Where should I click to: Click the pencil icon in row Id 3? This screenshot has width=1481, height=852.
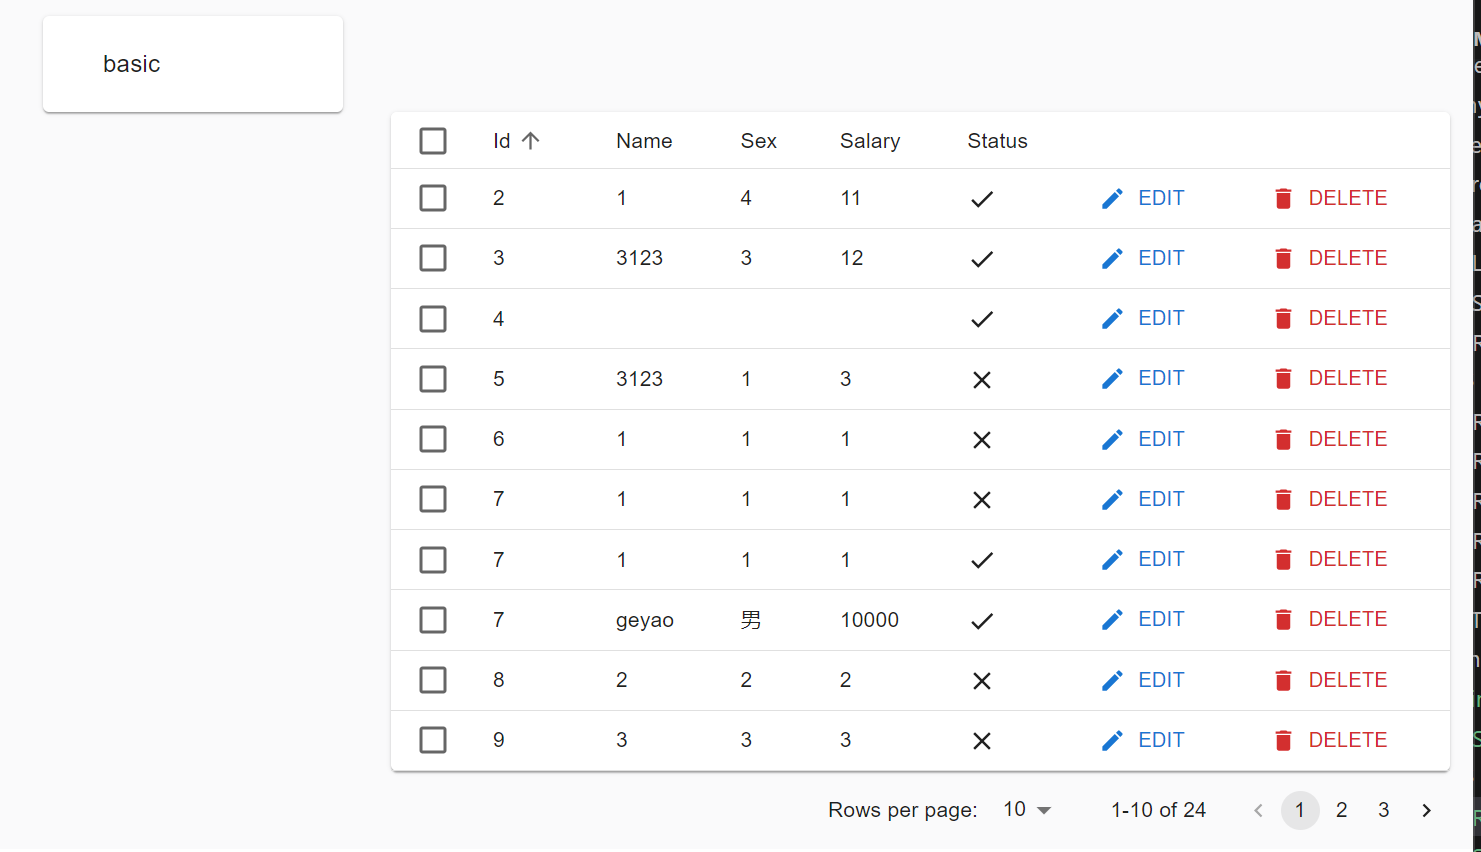1112,259
